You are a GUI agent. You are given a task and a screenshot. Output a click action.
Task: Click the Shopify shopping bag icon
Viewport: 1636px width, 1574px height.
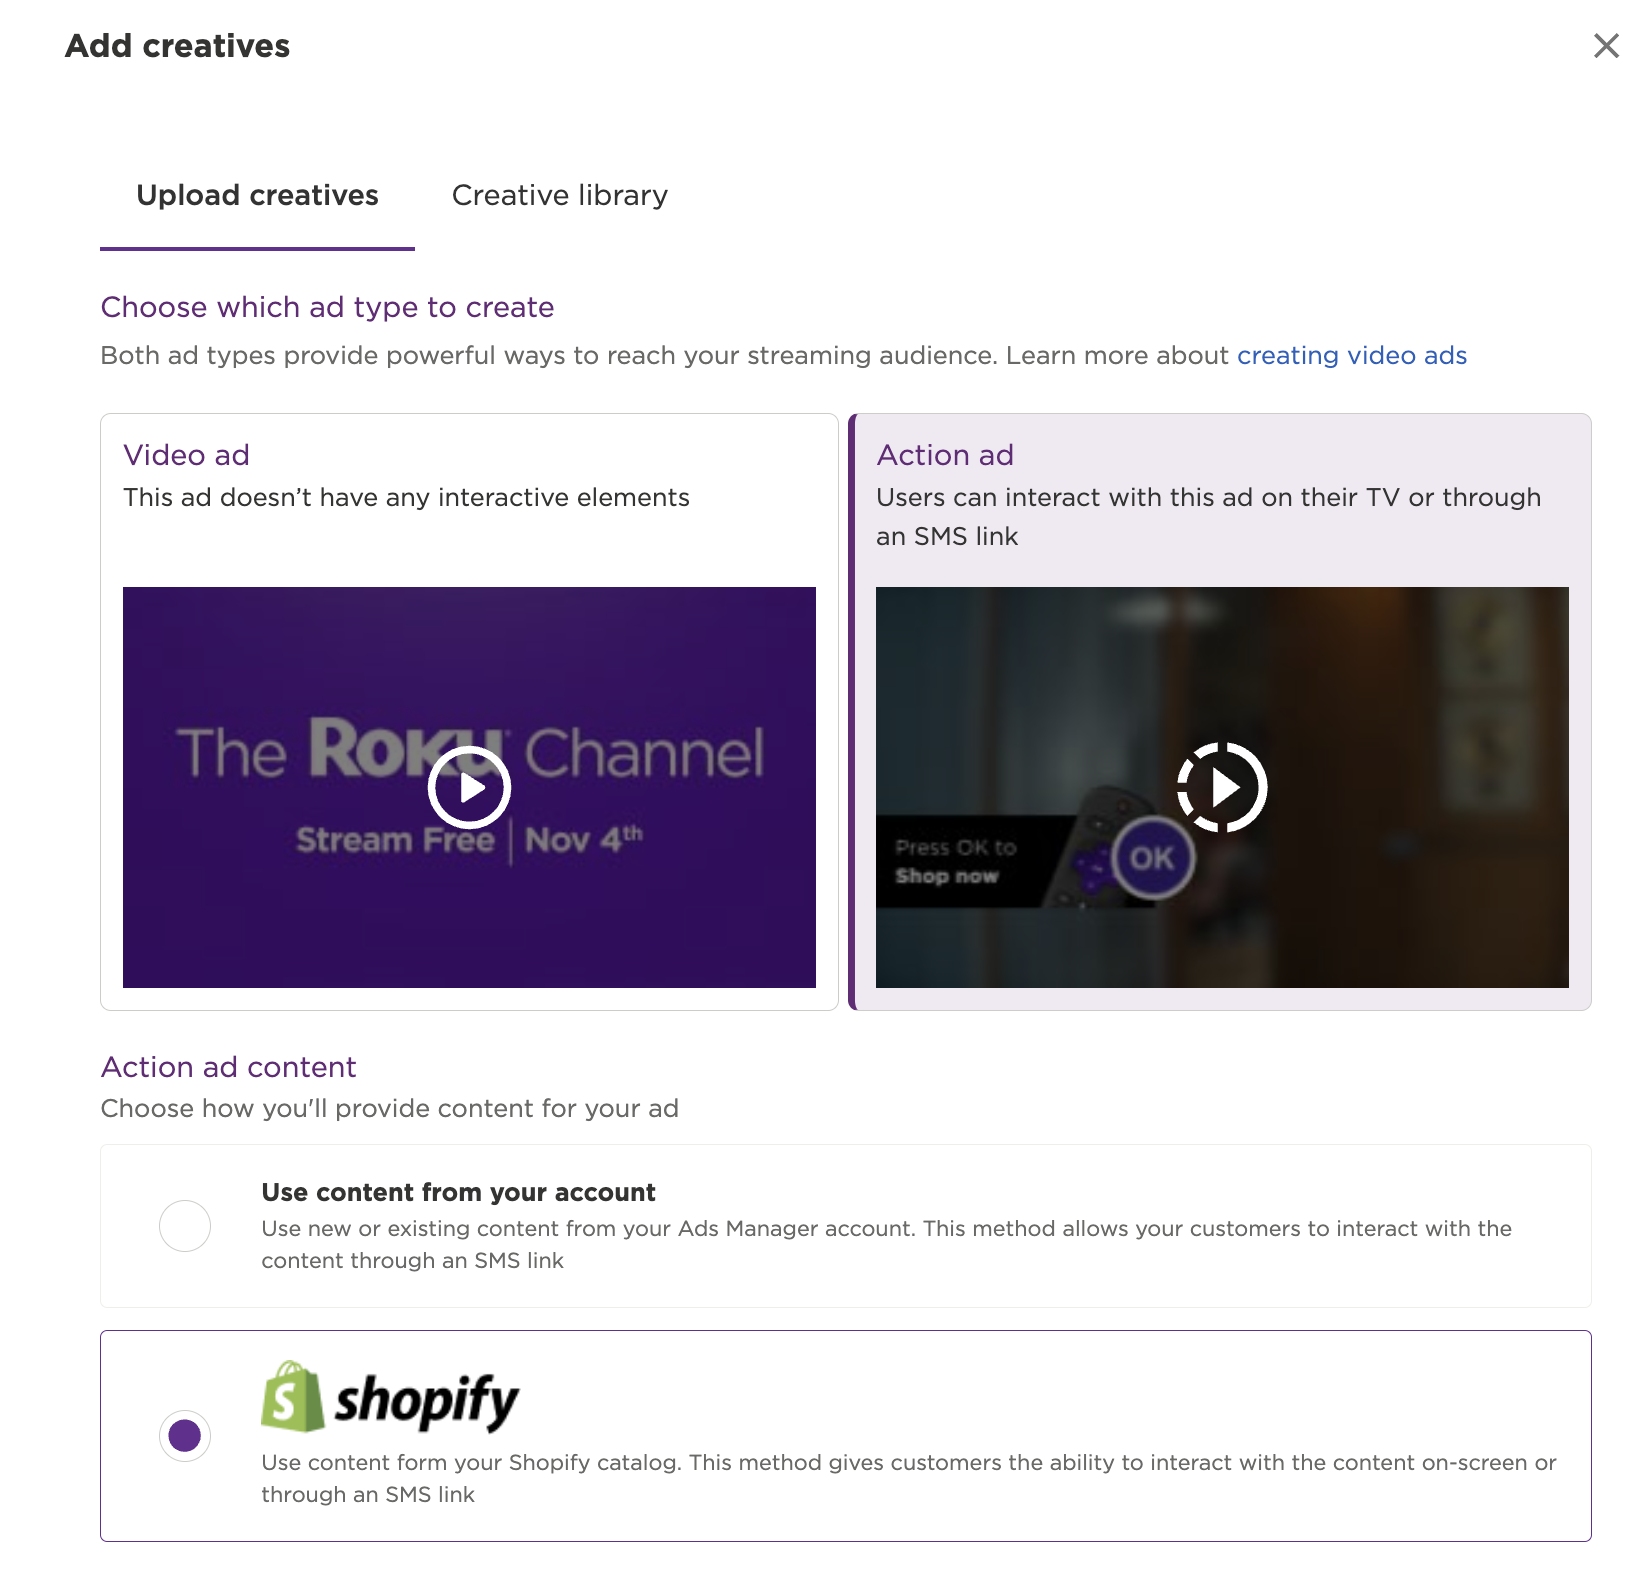click(x=291, y=1397)
